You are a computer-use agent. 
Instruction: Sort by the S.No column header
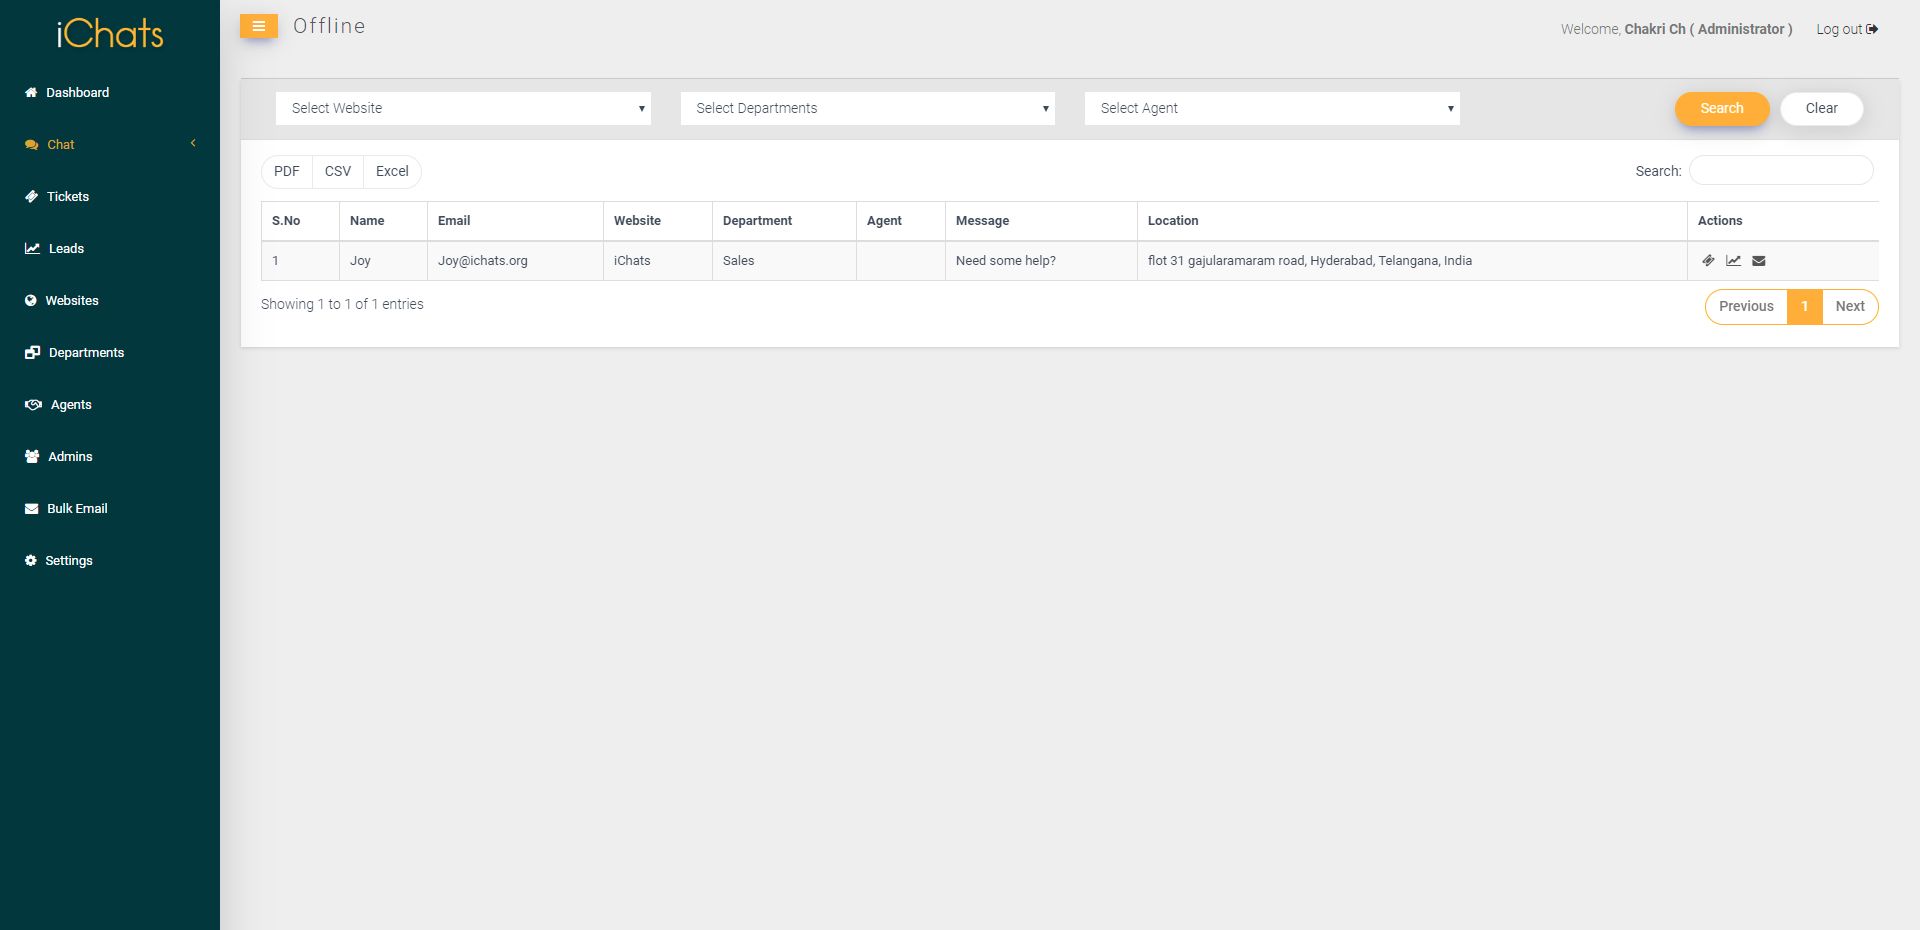click(300, 221)
